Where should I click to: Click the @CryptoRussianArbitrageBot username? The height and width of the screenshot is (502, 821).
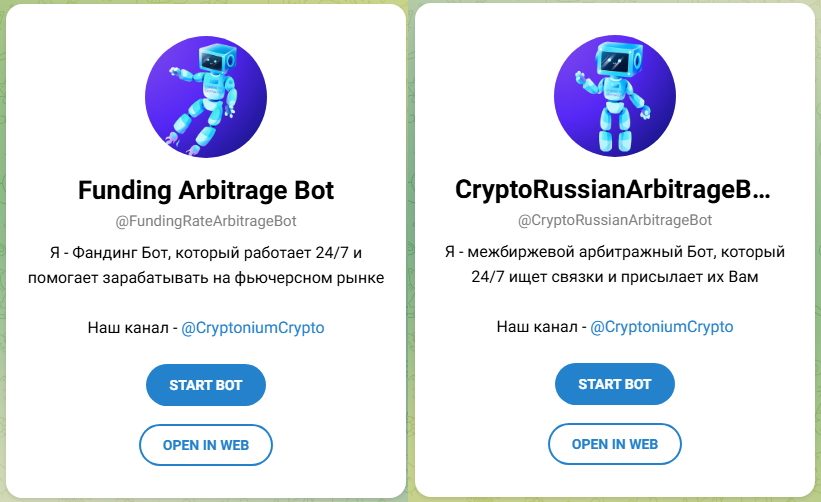coord(615,220)
